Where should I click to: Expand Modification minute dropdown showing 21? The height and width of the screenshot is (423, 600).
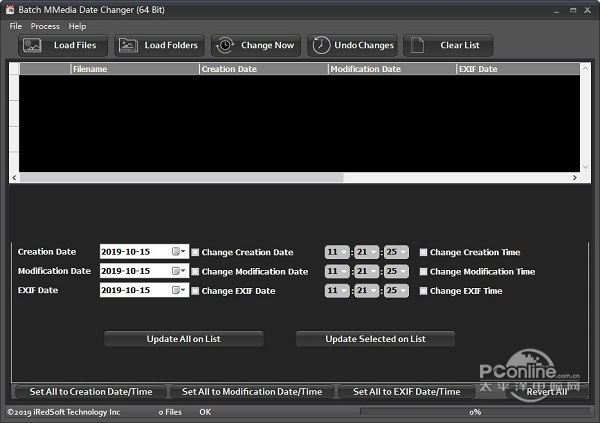pyautogui.click(x=367, y=271)
